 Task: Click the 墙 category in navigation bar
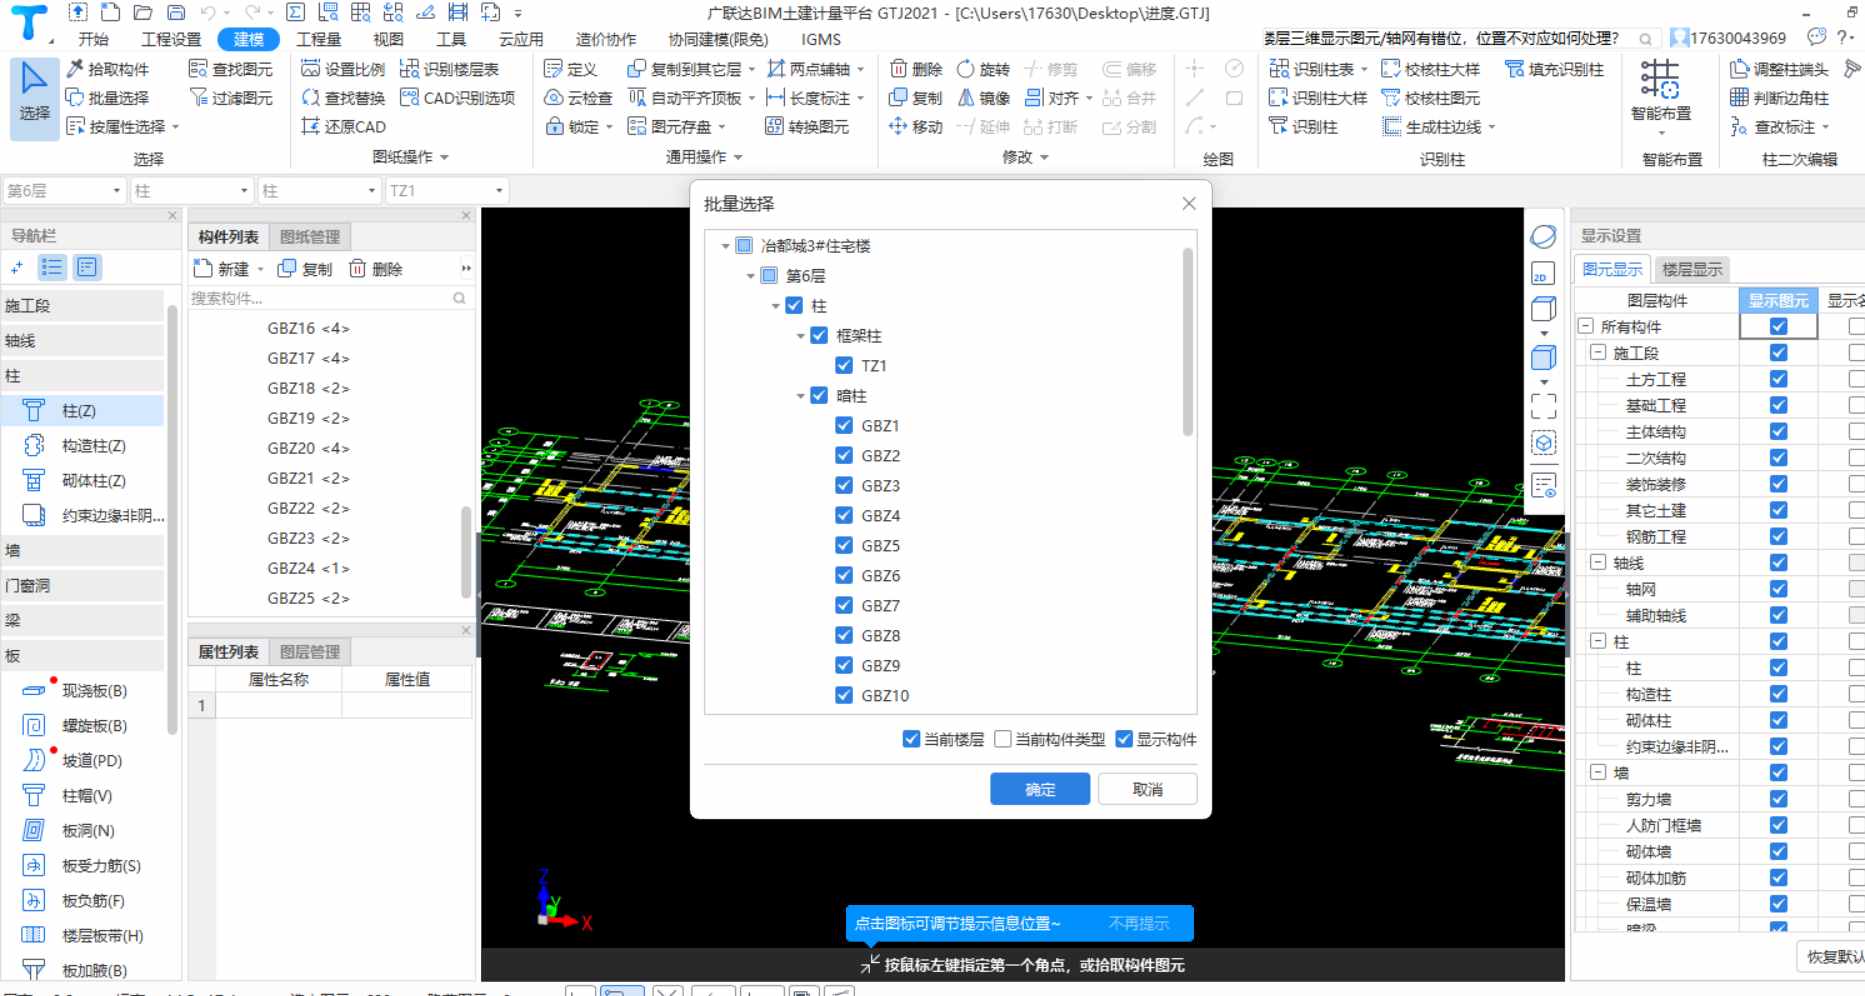[x=83, y=551]
